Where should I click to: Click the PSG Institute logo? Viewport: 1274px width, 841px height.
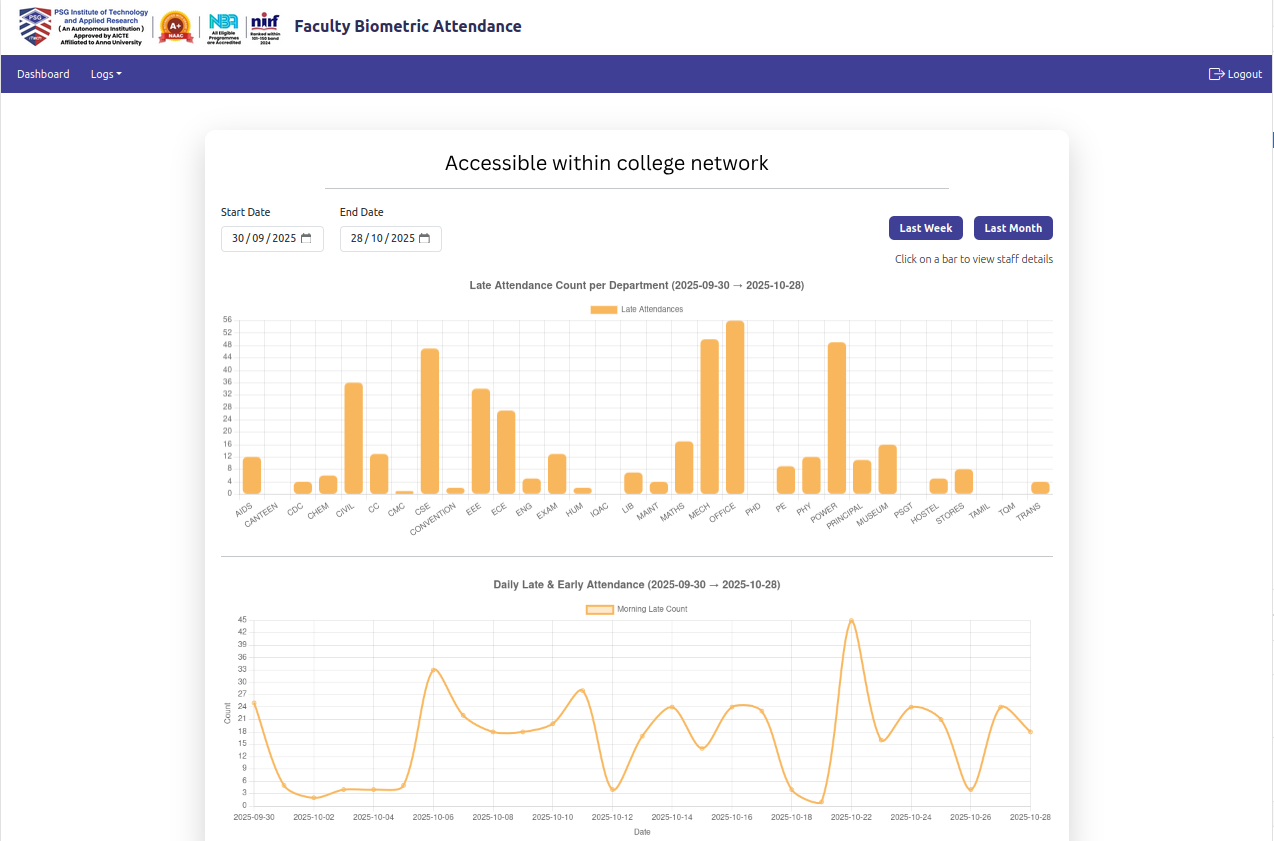click(x=83, y=27)
